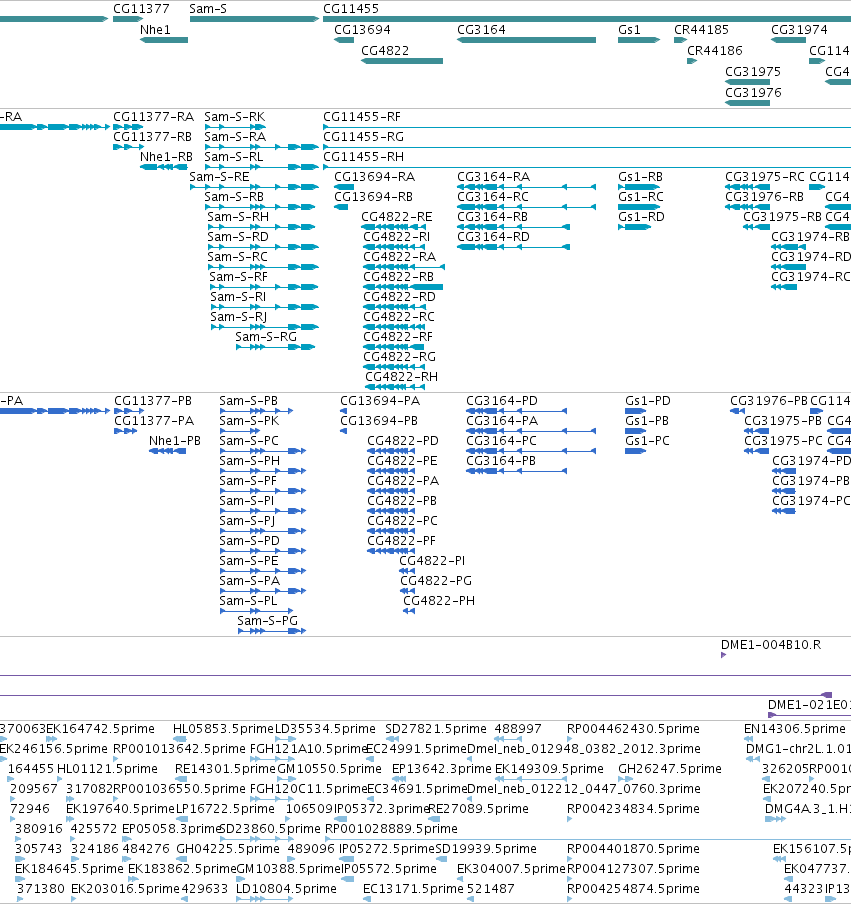Image resolution: width=851 pixels, height=904 pixels.
Task: Select the CG31974-PC protein label
Action: 811,501
